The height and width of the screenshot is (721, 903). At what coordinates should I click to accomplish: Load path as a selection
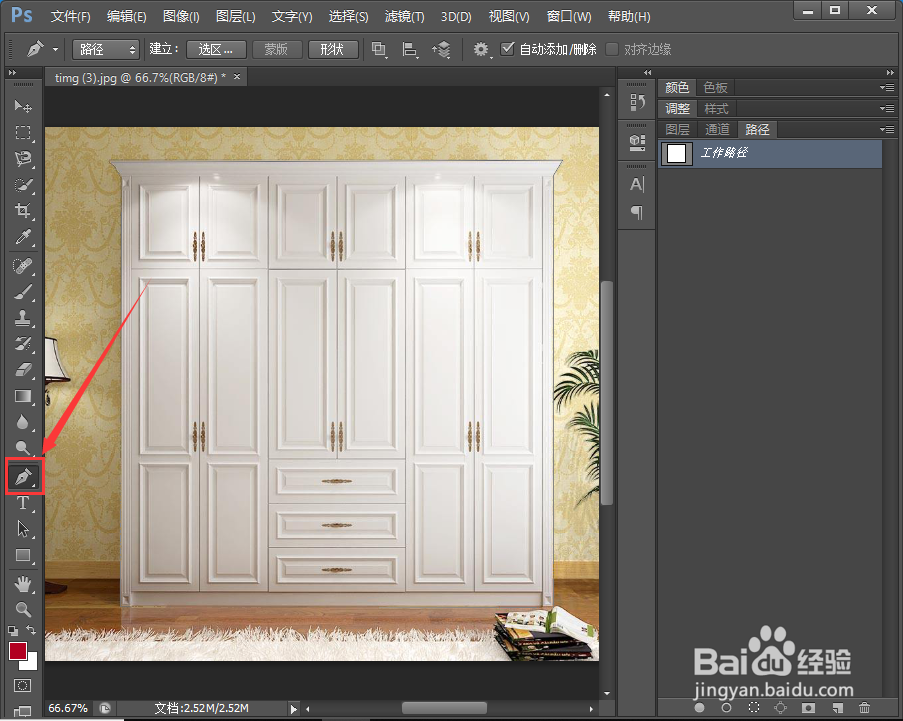(x=754, y=707)
